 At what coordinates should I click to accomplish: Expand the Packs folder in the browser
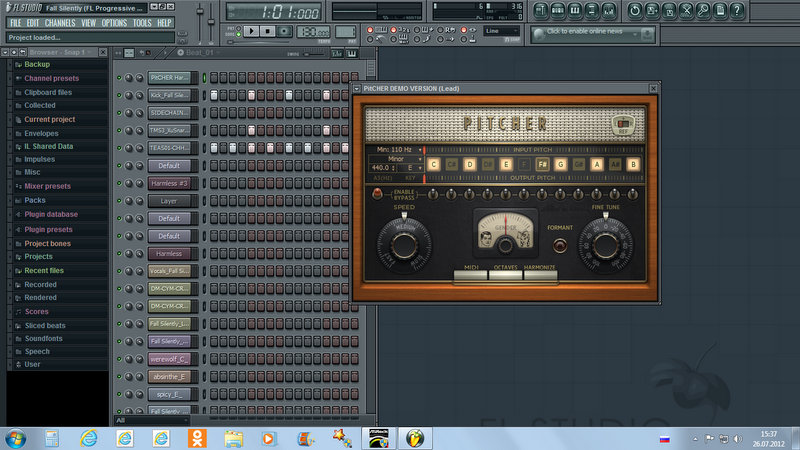[35, 201]
